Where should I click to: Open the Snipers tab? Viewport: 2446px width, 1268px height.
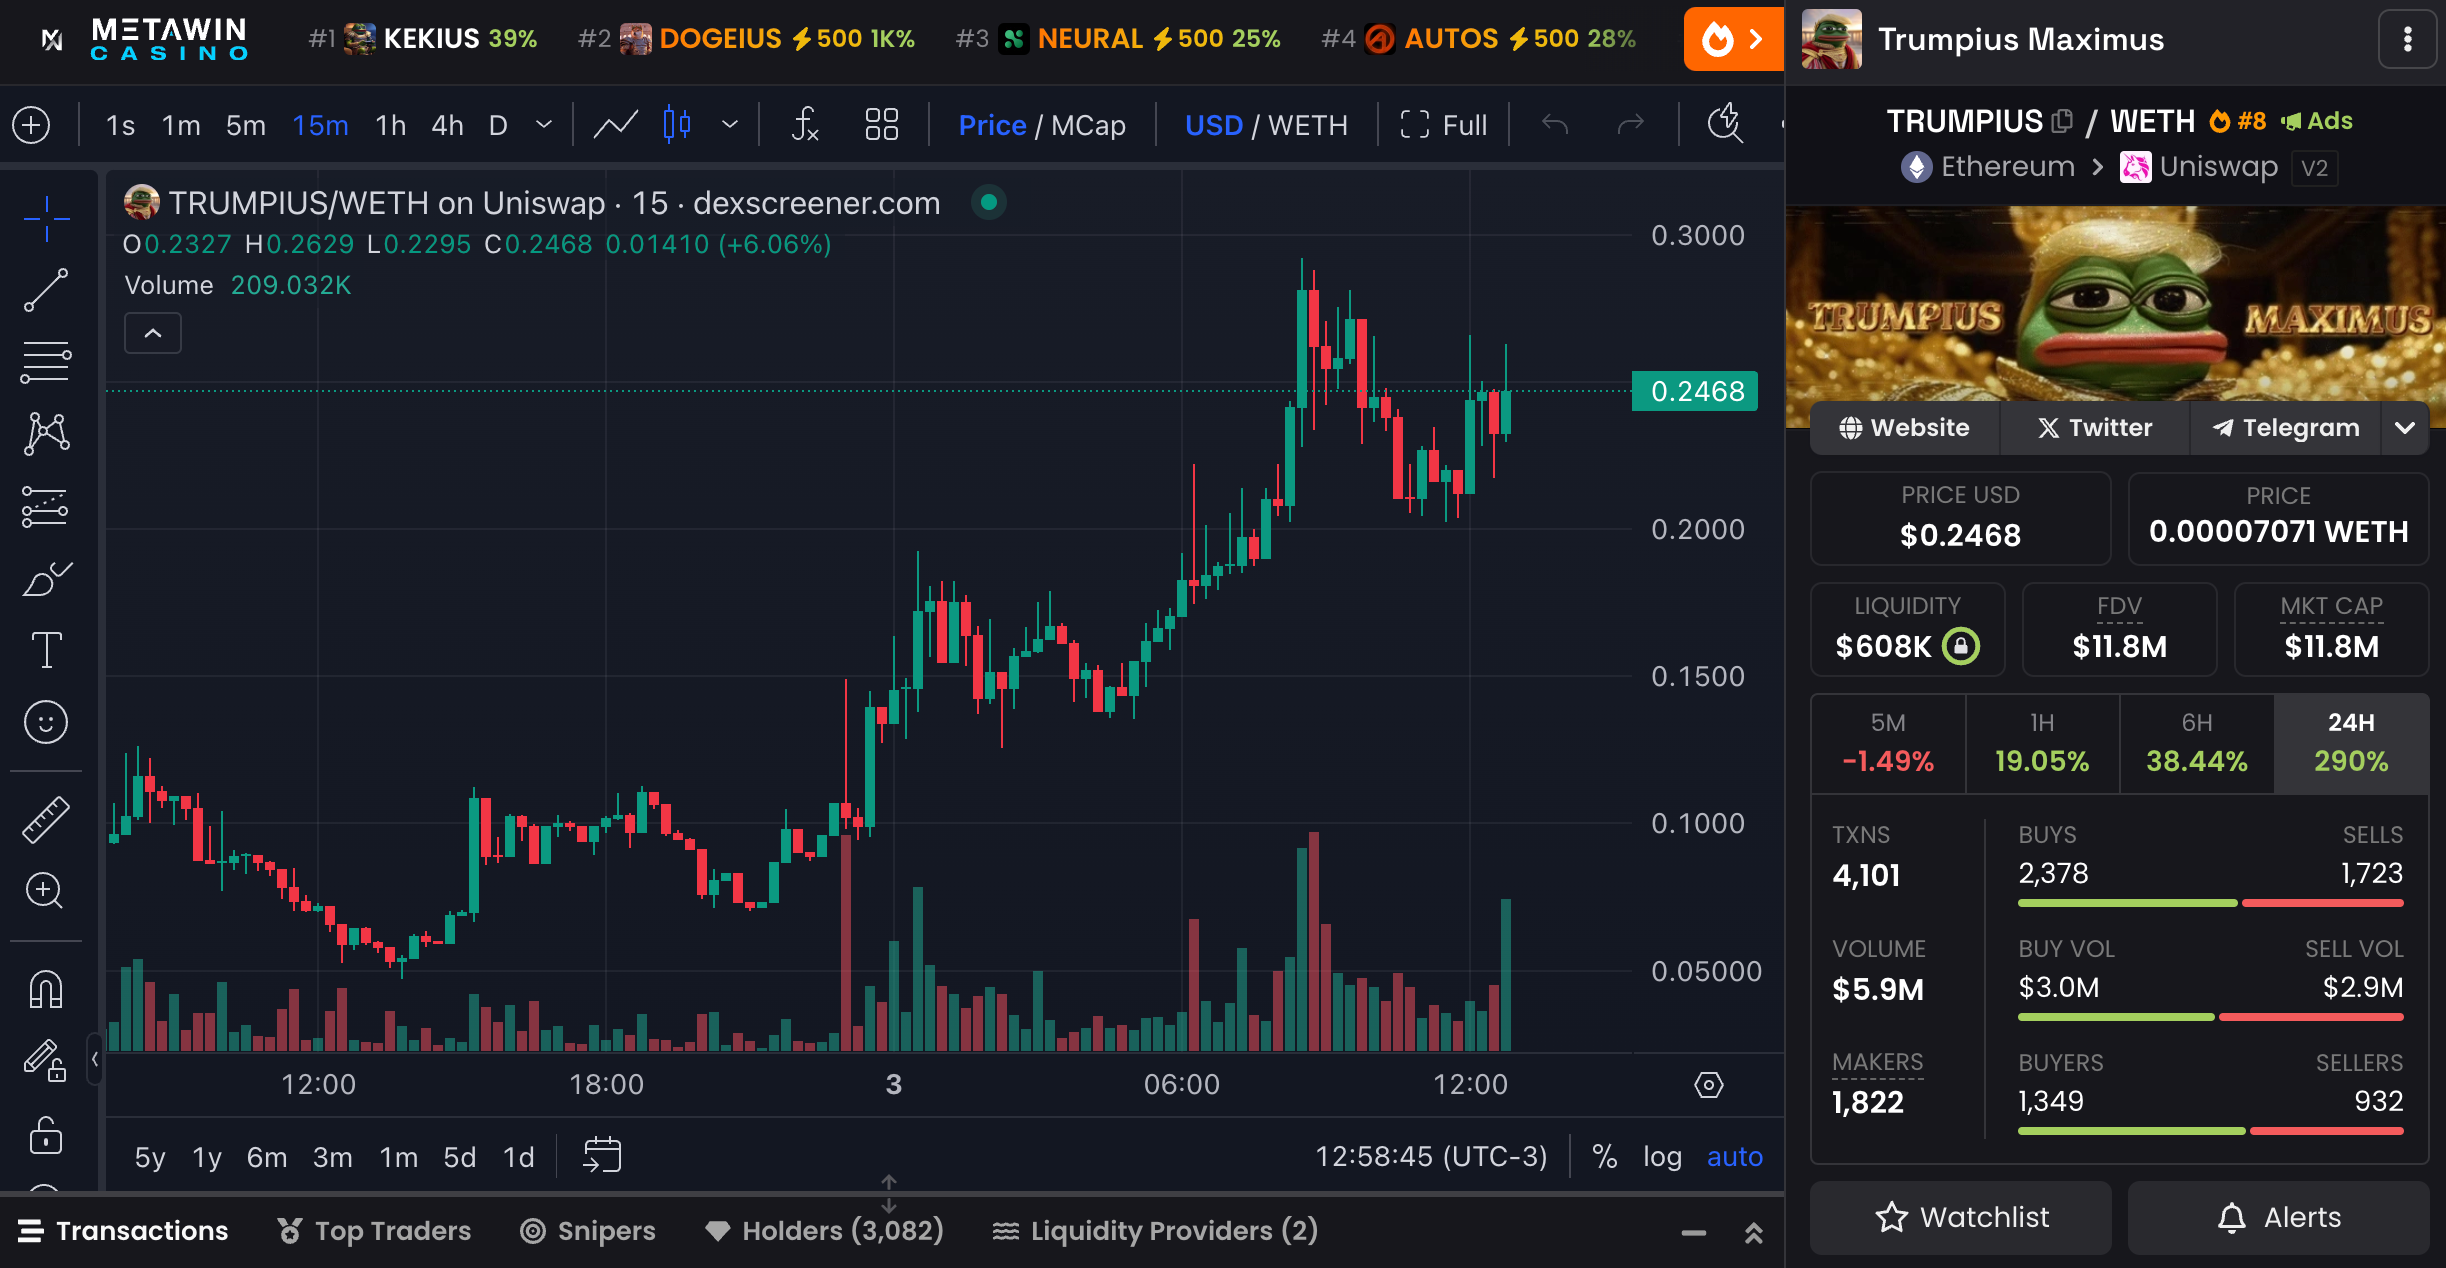coord(588,1231)
